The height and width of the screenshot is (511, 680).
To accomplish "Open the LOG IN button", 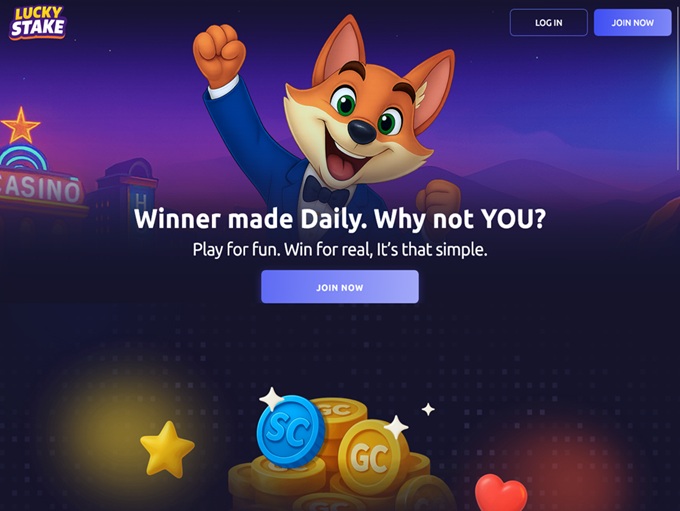I will (549, 23).
